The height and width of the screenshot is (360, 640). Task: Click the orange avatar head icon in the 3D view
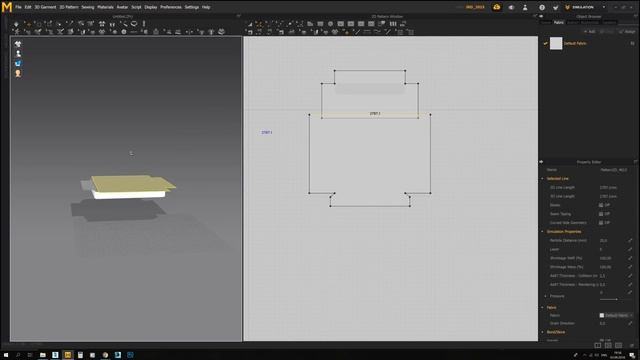pyautogui.click(x=18, y=73)
